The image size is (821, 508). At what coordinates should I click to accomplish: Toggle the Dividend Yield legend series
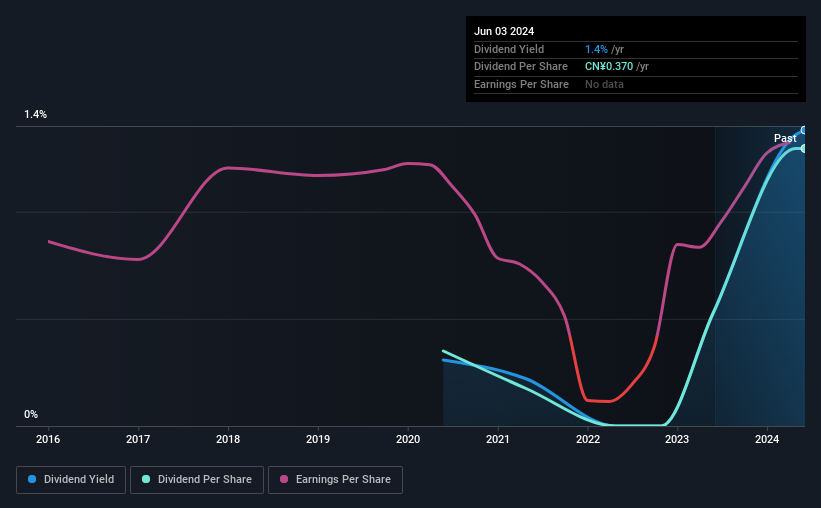(71, 480)
